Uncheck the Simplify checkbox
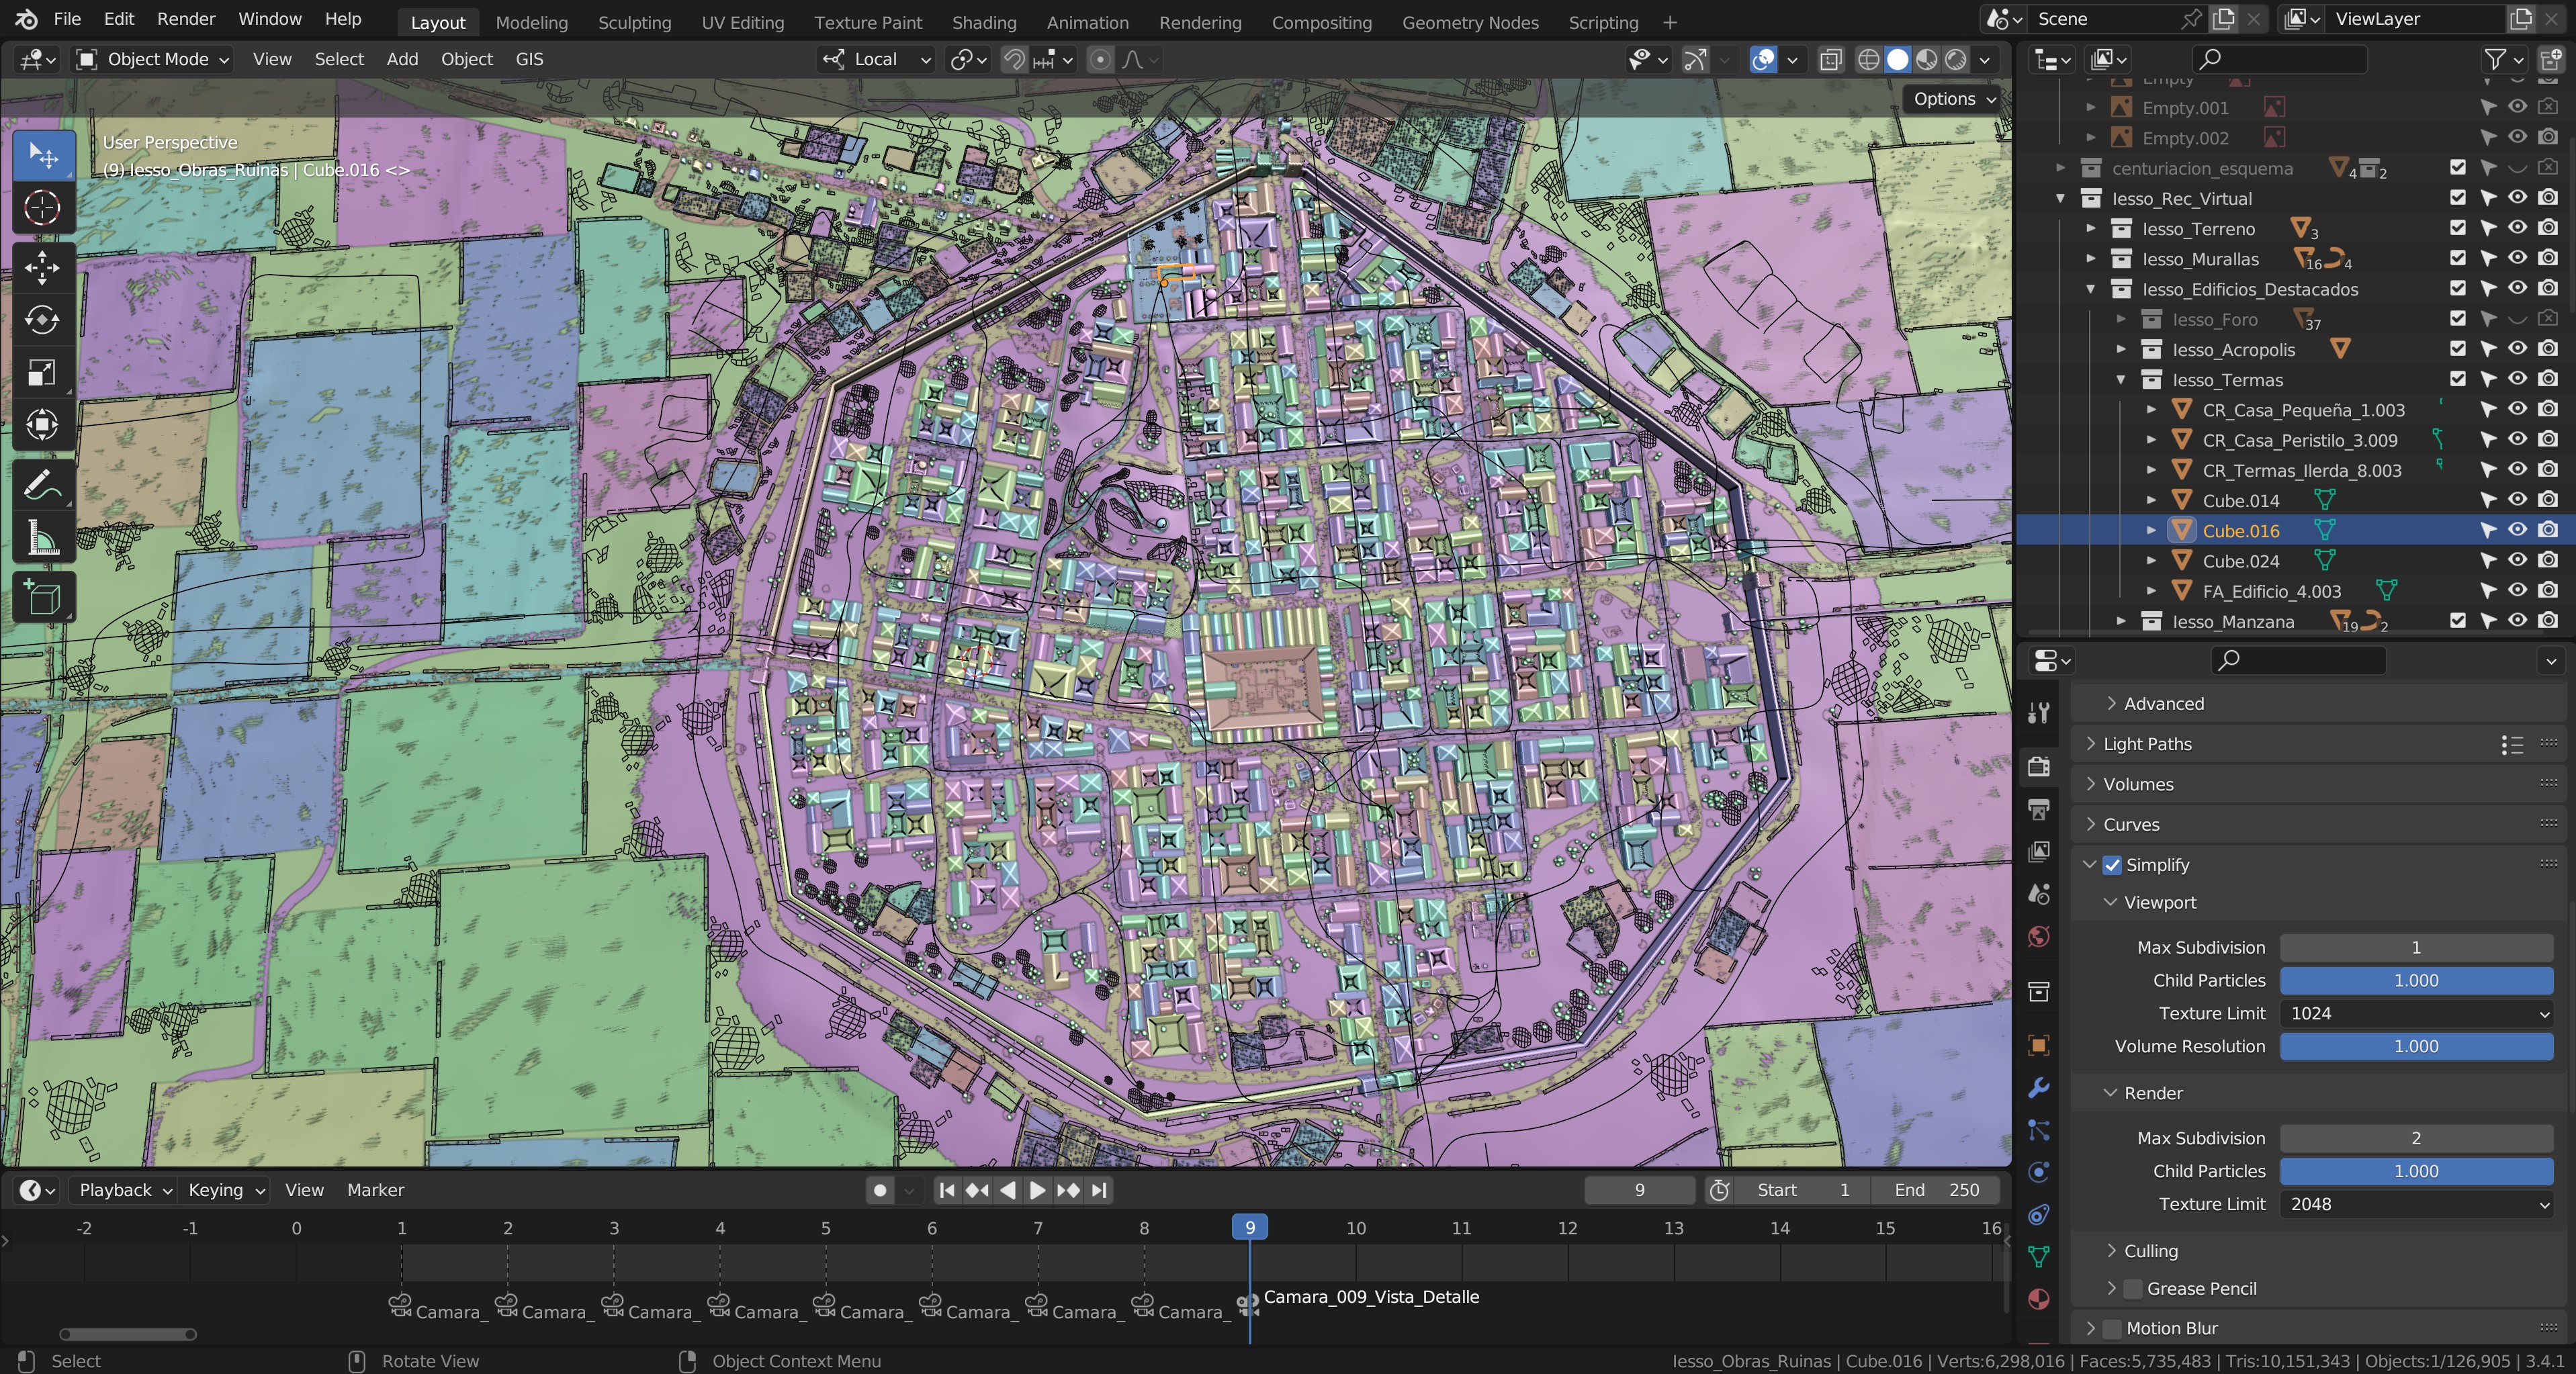This screenshot has width=2576, height=1374. 2112,865
